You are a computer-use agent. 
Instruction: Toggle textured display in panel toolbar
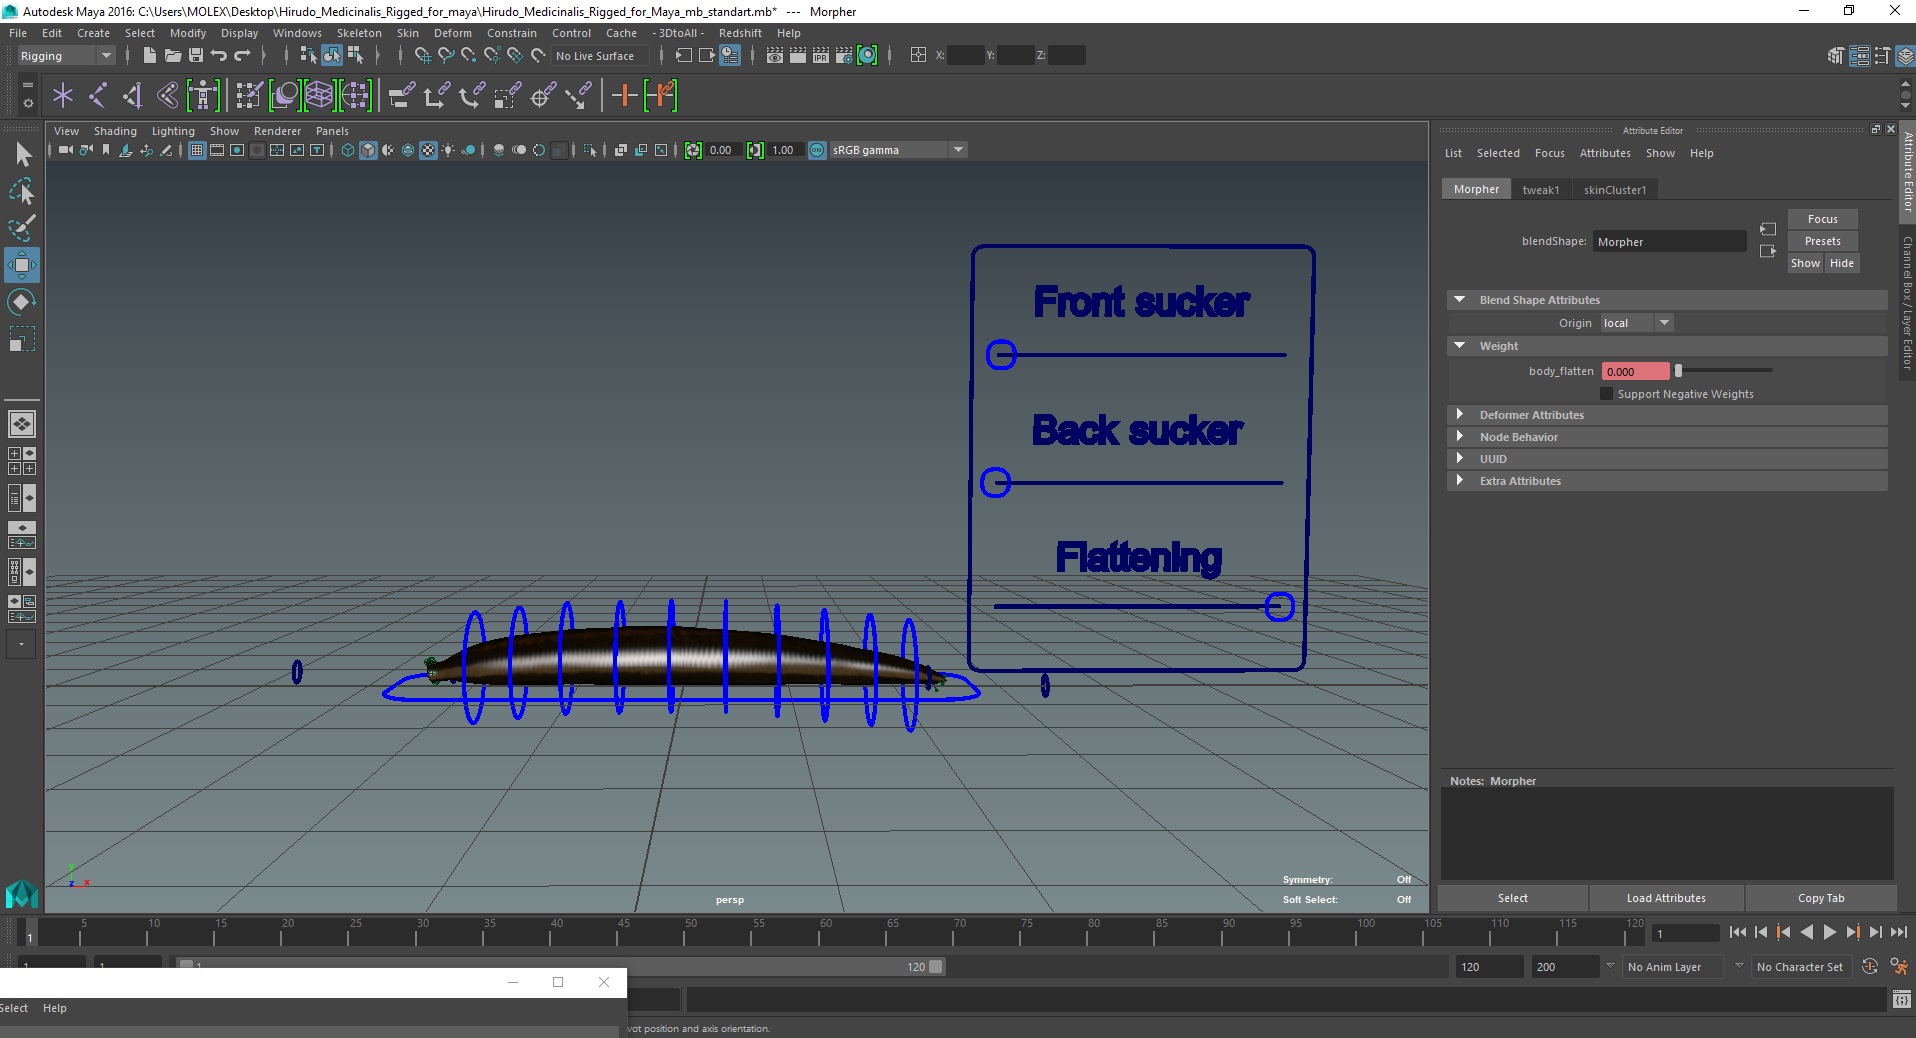428,150
